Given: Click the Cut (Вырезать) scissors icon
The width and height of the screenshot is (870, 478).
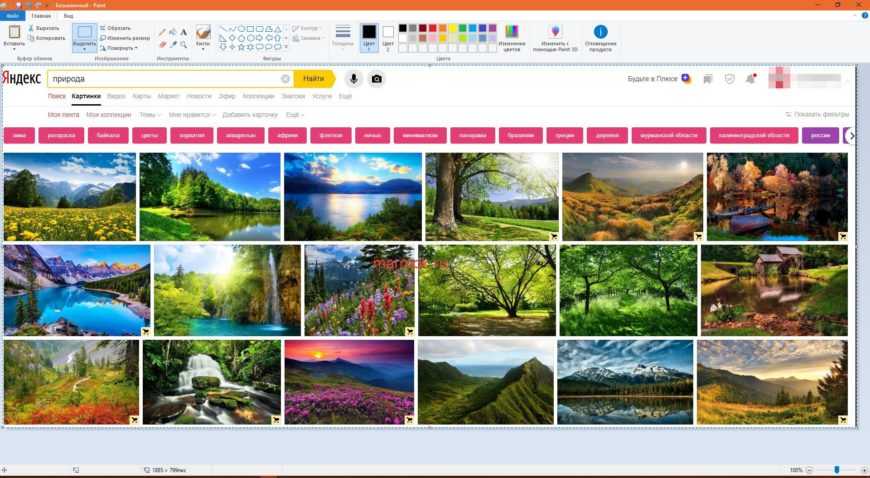Looking at the screenshot, I should [x=29, y=28].
